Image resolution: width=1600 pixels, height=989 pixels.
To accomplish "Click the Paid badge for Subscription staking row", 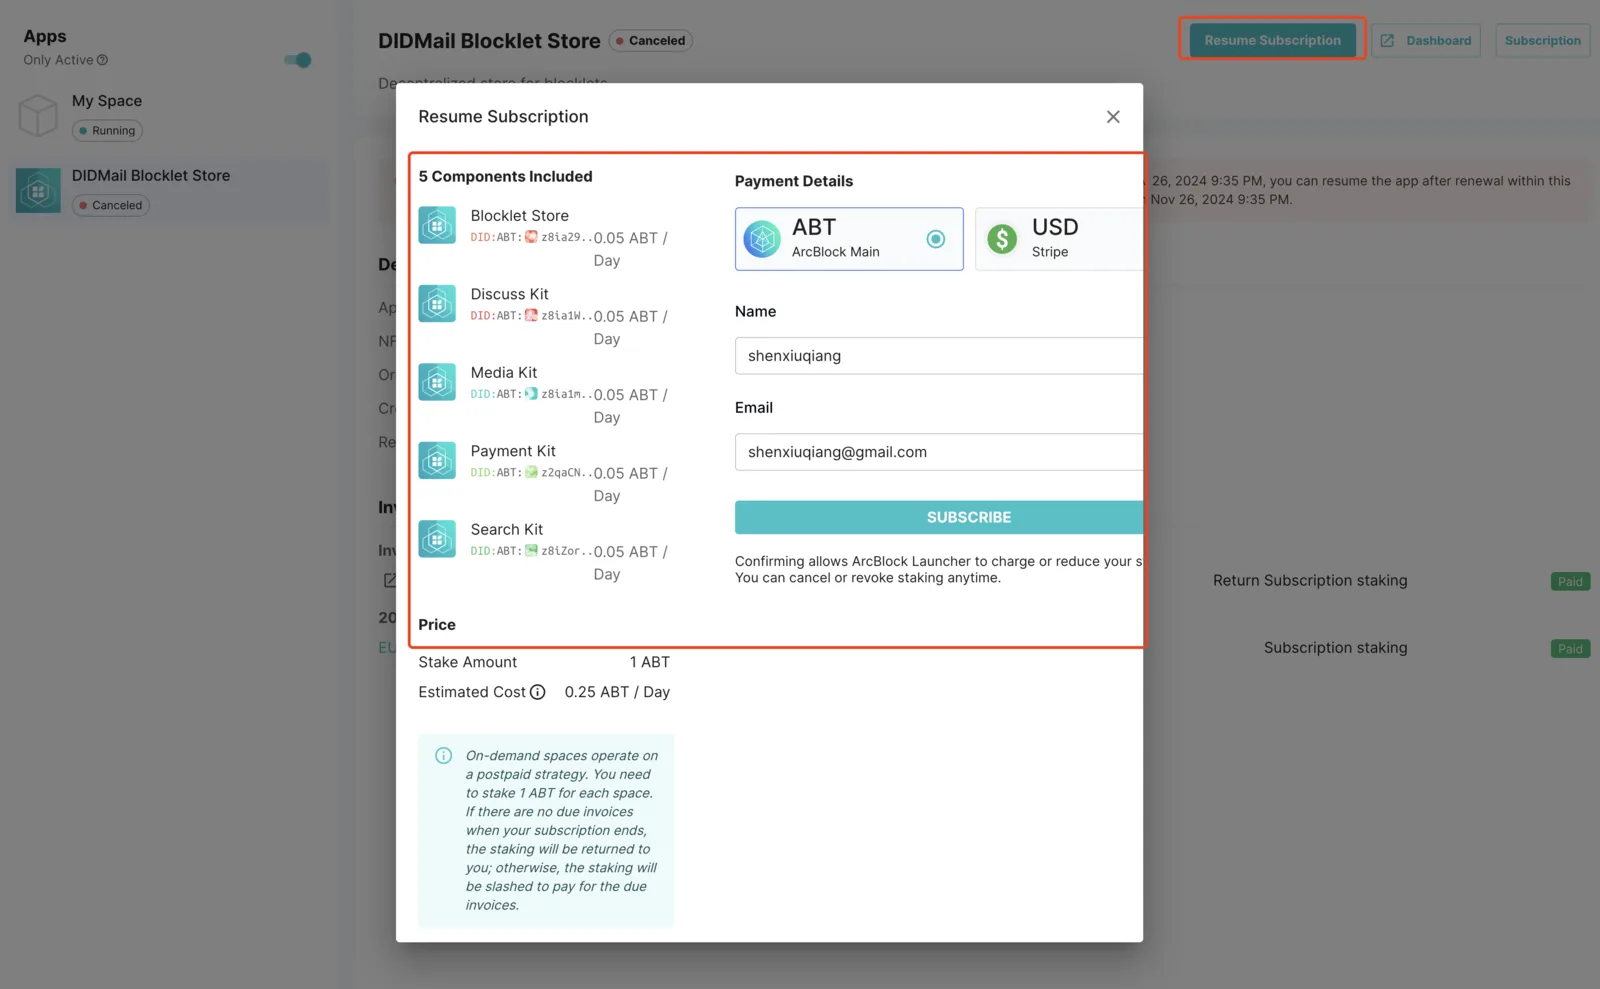I will click(1570, 649).
